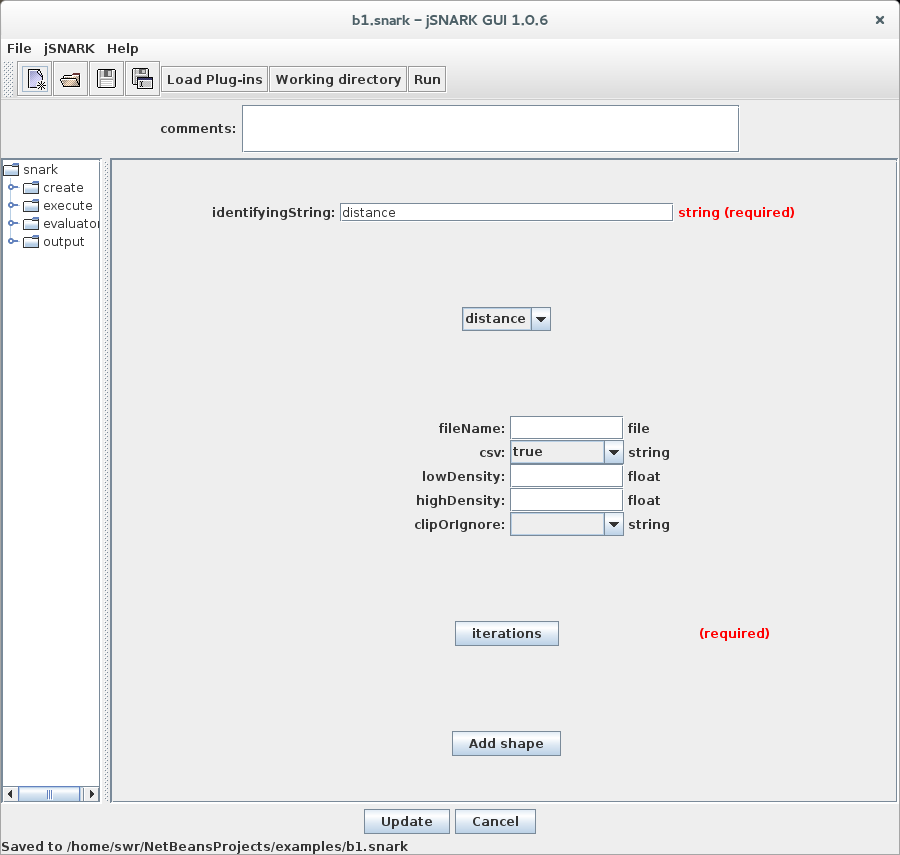The image size is (900, 855).
Task: Click the Save As toolbar icon
Action: (142, 79)
